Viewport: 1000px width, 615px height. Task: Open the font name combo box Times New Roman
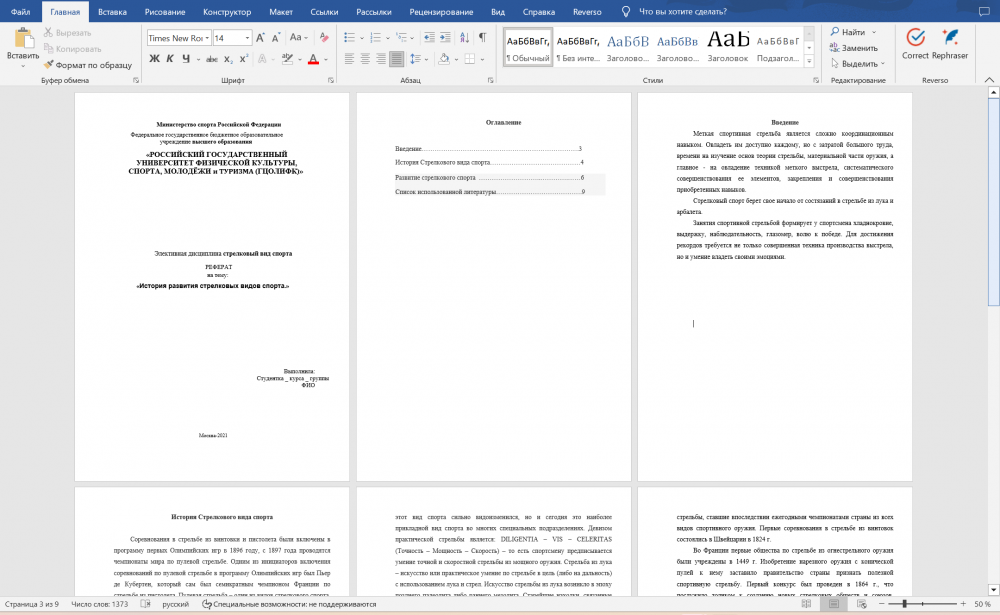tap(179, 38)
